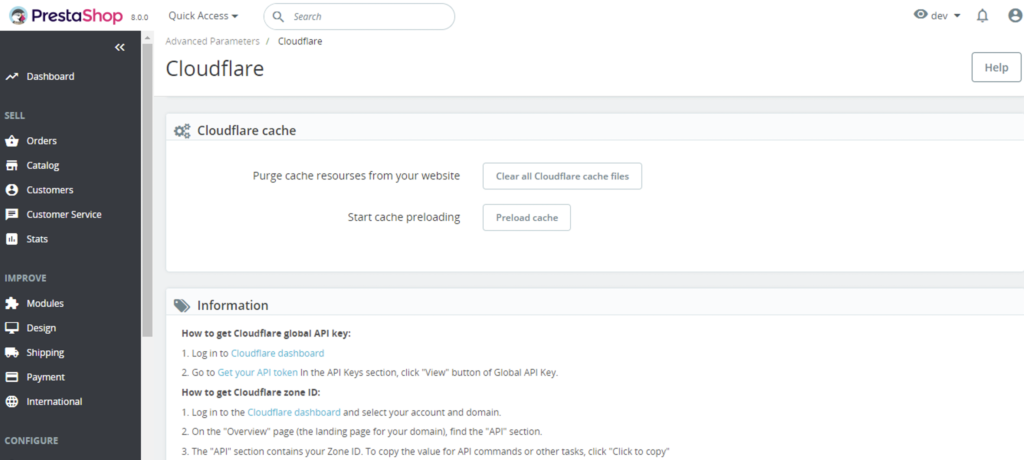Click the Customers person icon
Screen dimensions: 1024x460
click(x=12, y=190)
